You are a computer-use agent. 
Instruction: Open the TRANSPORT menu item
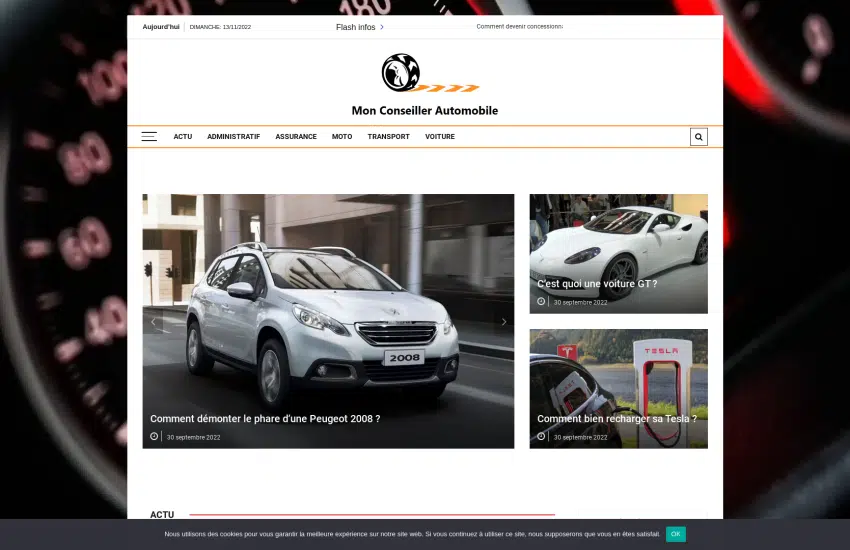[x=388, y=137]
